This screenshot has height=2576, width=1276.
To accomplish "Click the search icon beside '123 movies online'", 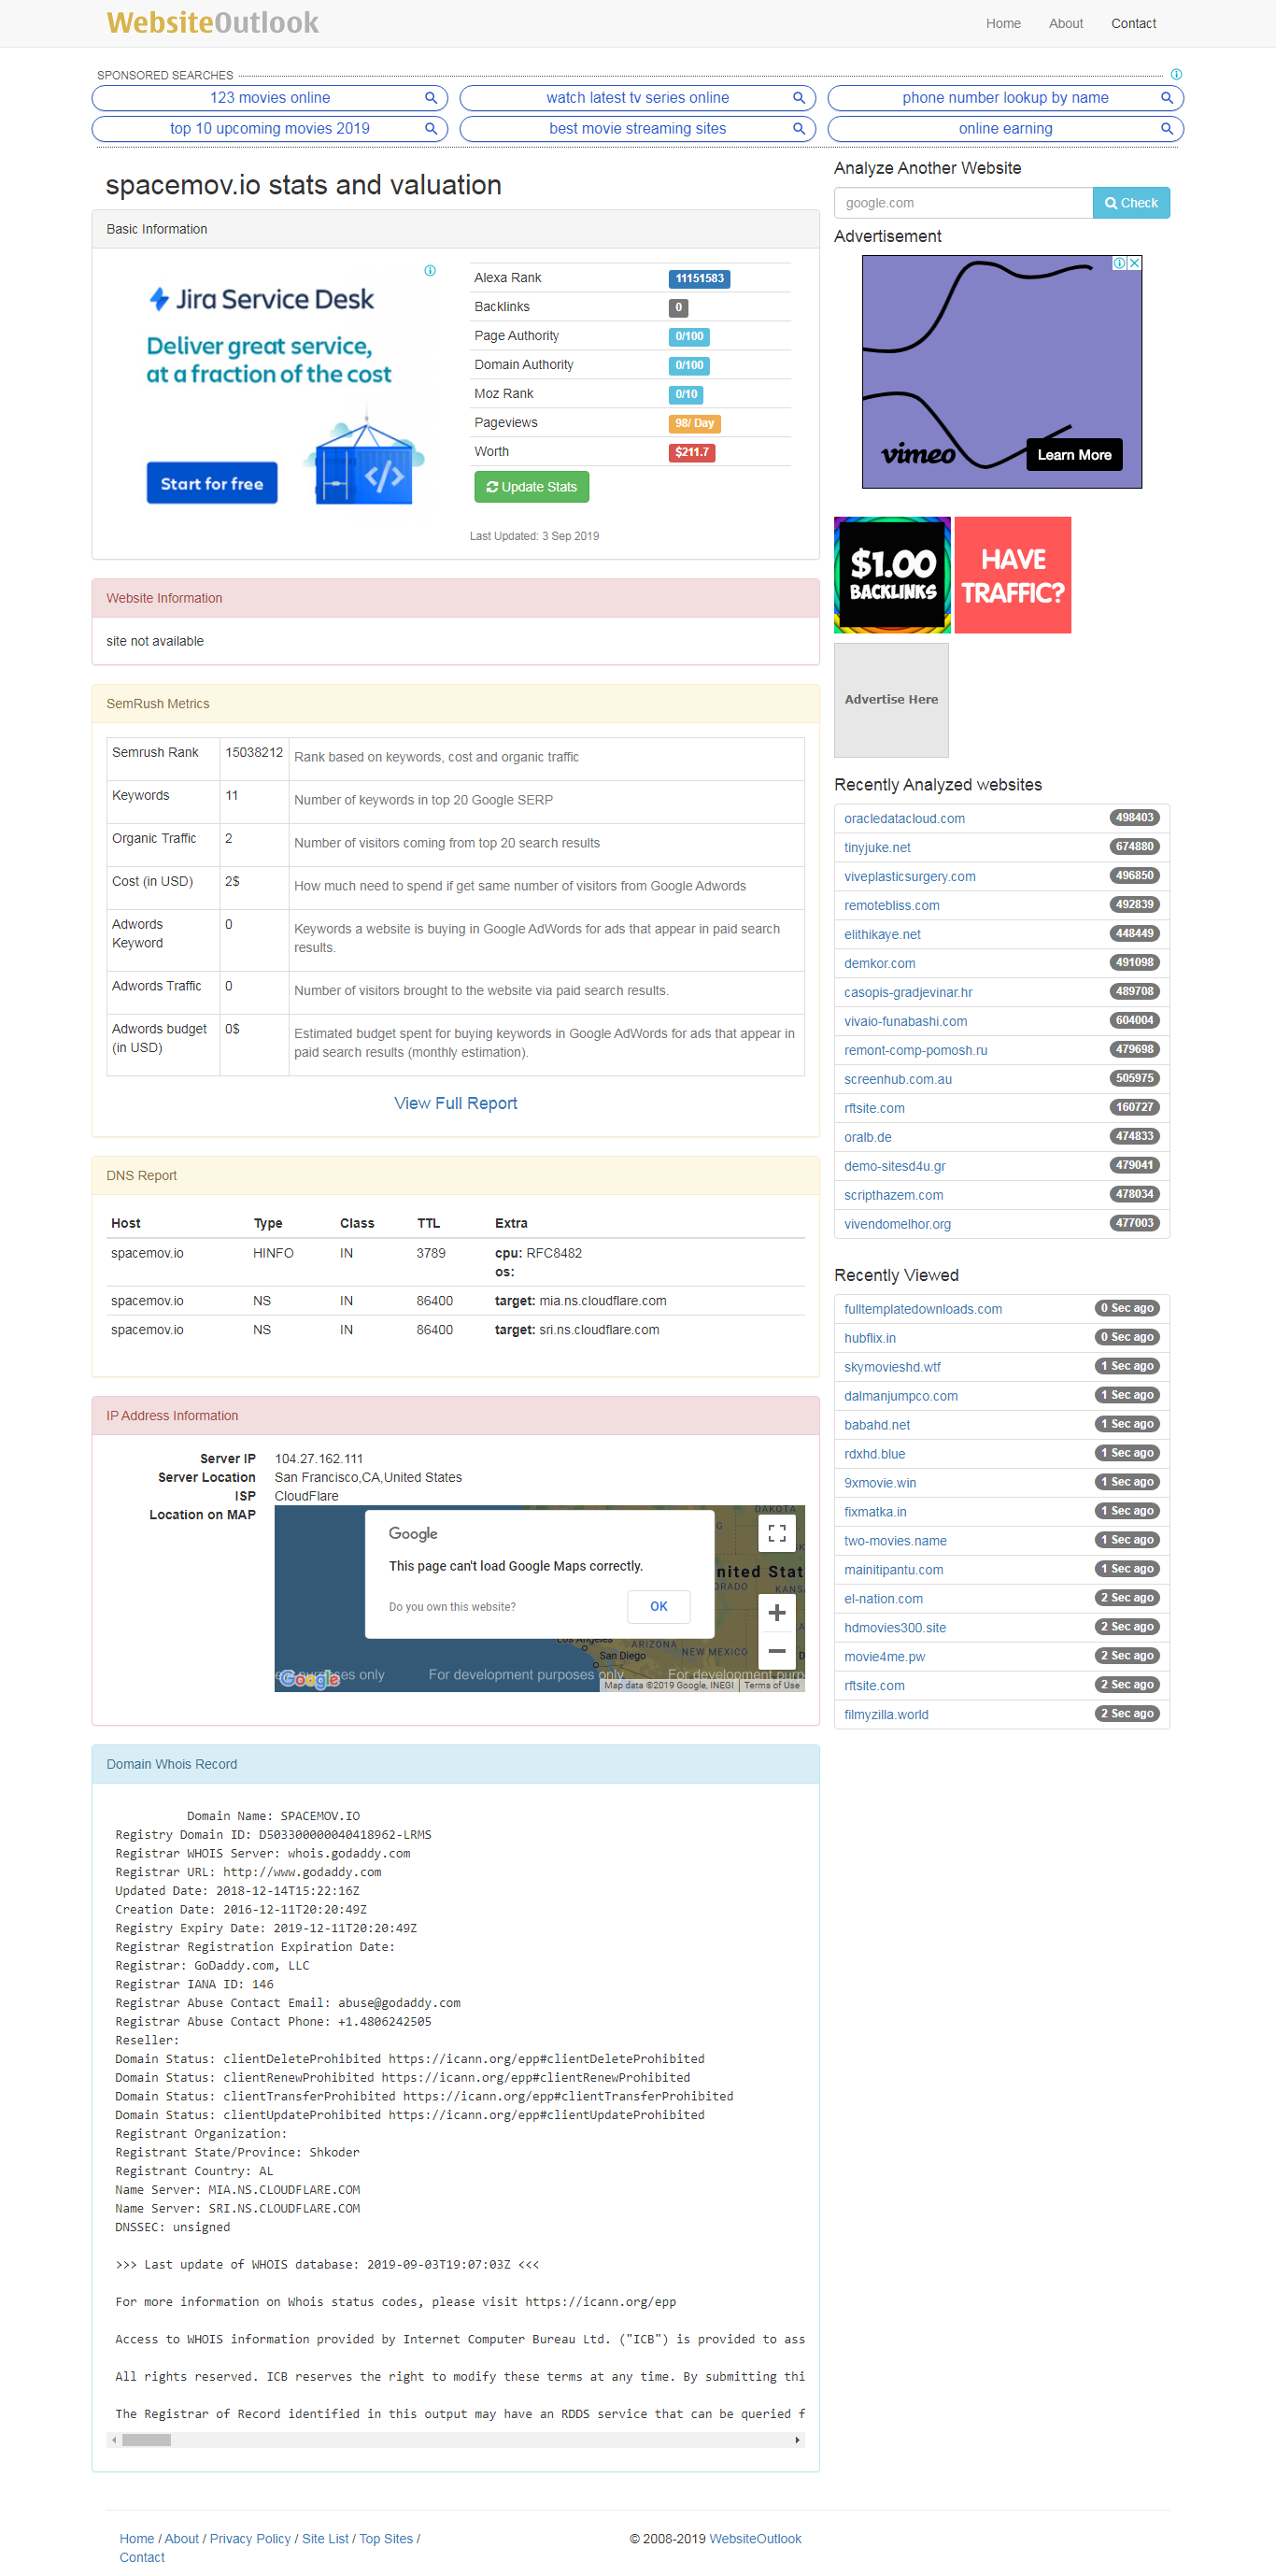I will coord(431,98).
